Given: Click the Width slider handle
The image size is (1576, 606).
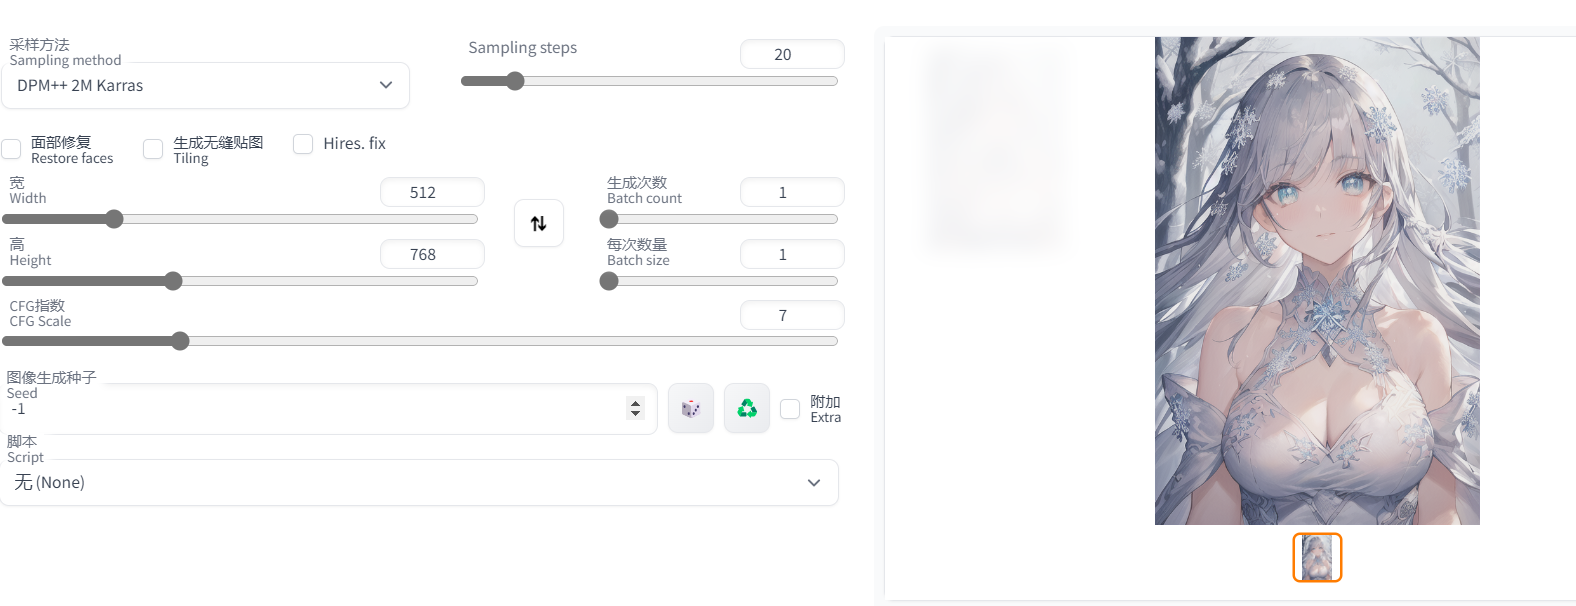Looking at the screenshot, I should pos(114,219).
